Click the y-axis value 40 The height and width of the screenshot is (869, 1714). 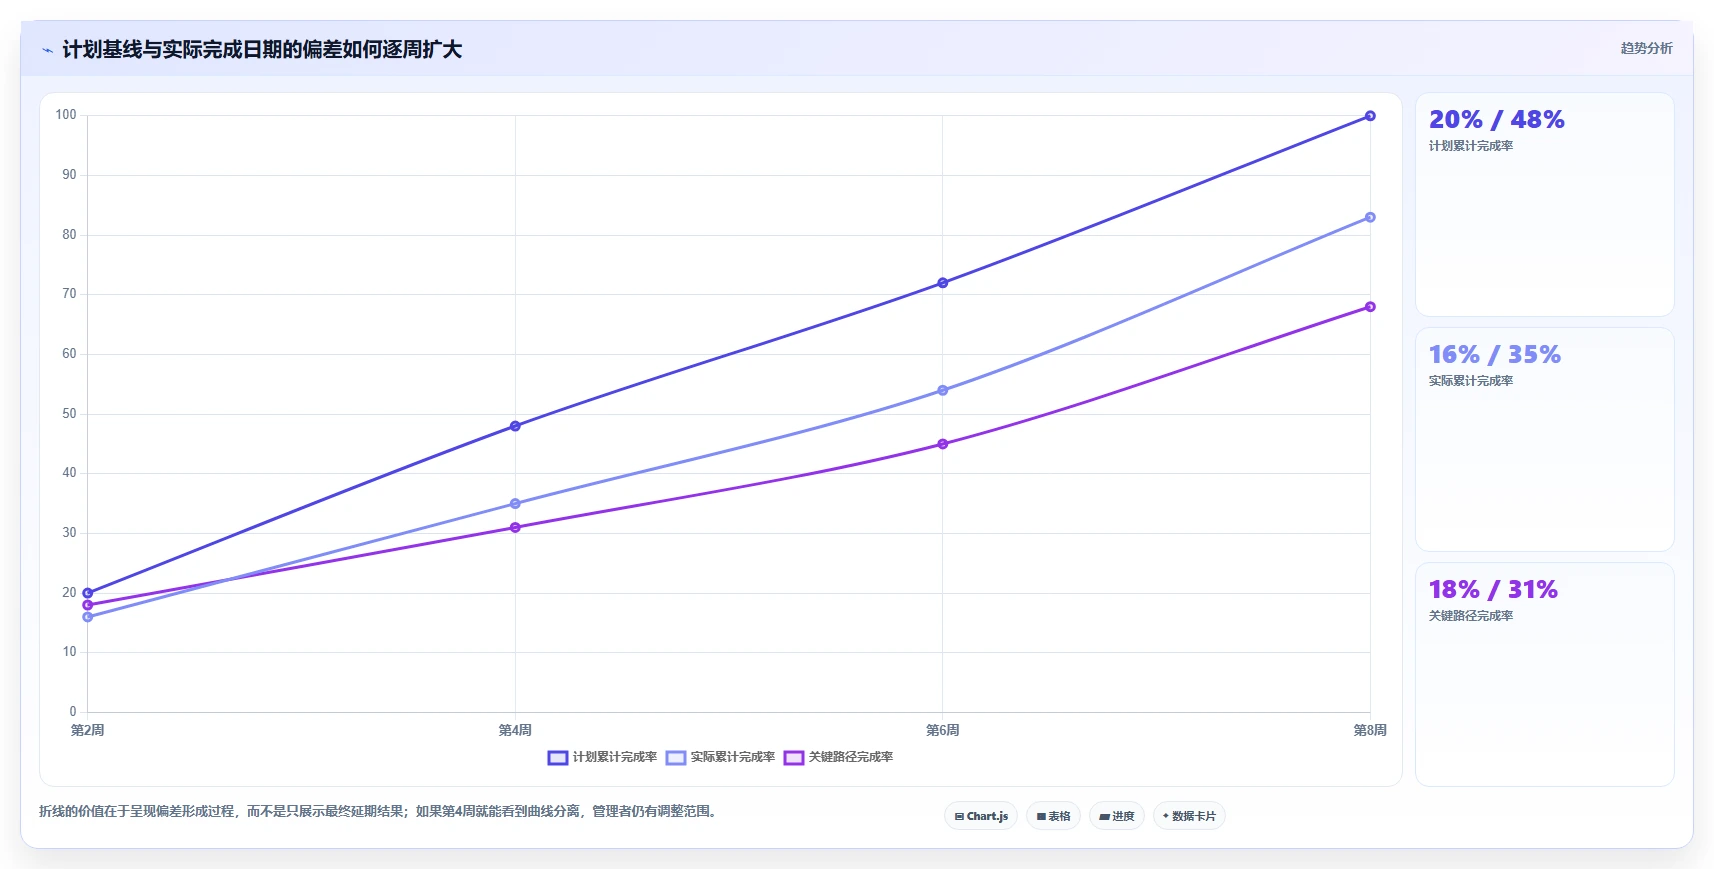pyautogui.click(x=69, y=473)
